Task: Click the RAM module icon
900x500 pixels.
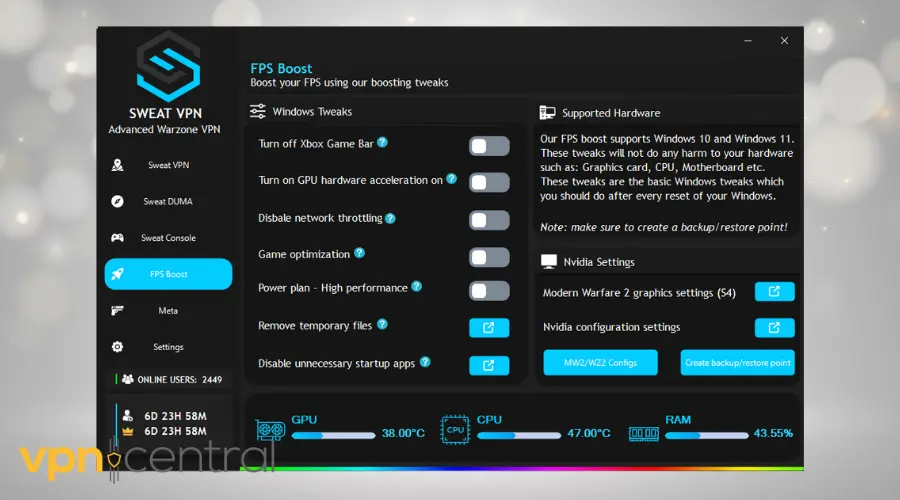Action: coord(643,433)
